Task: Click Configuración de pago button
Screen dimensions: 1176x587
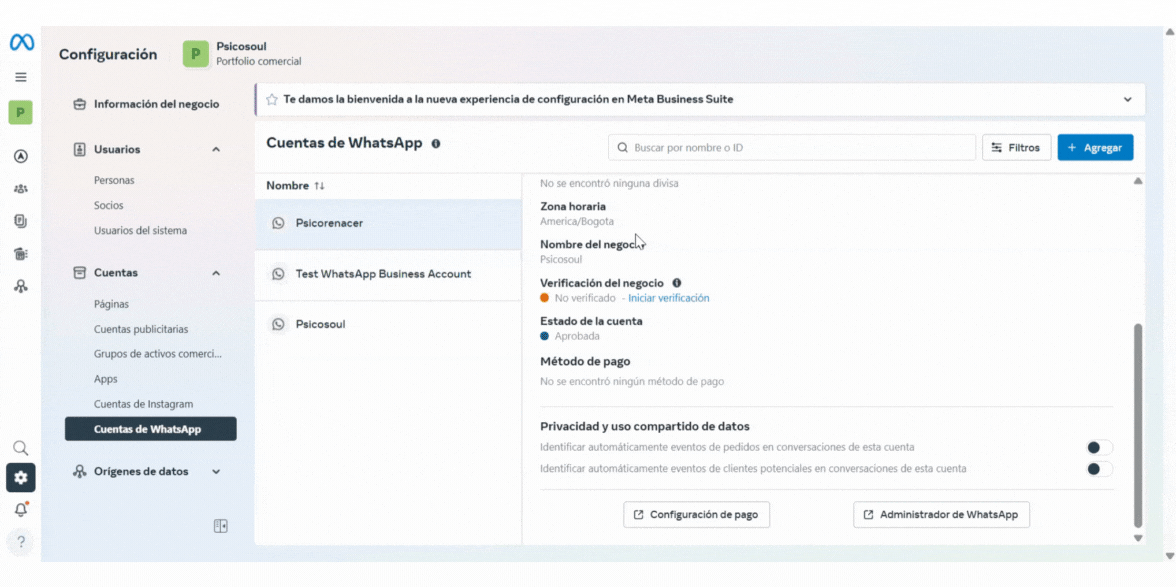Action: (x=696, y=515)
